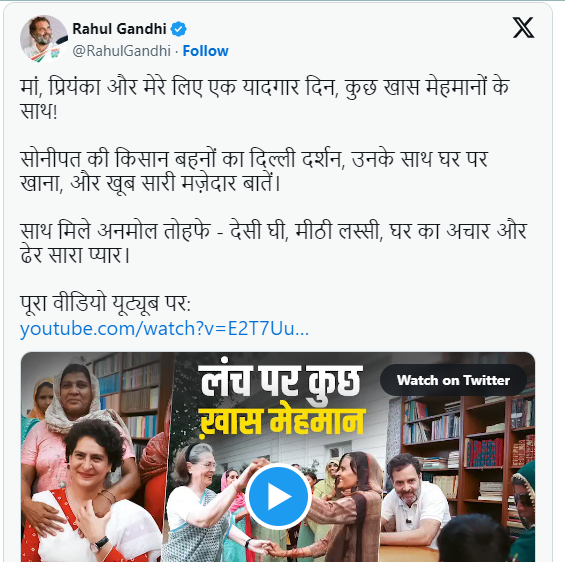Click the blue verified badge
The image size is (565, 562).
[x=178, y=29]
